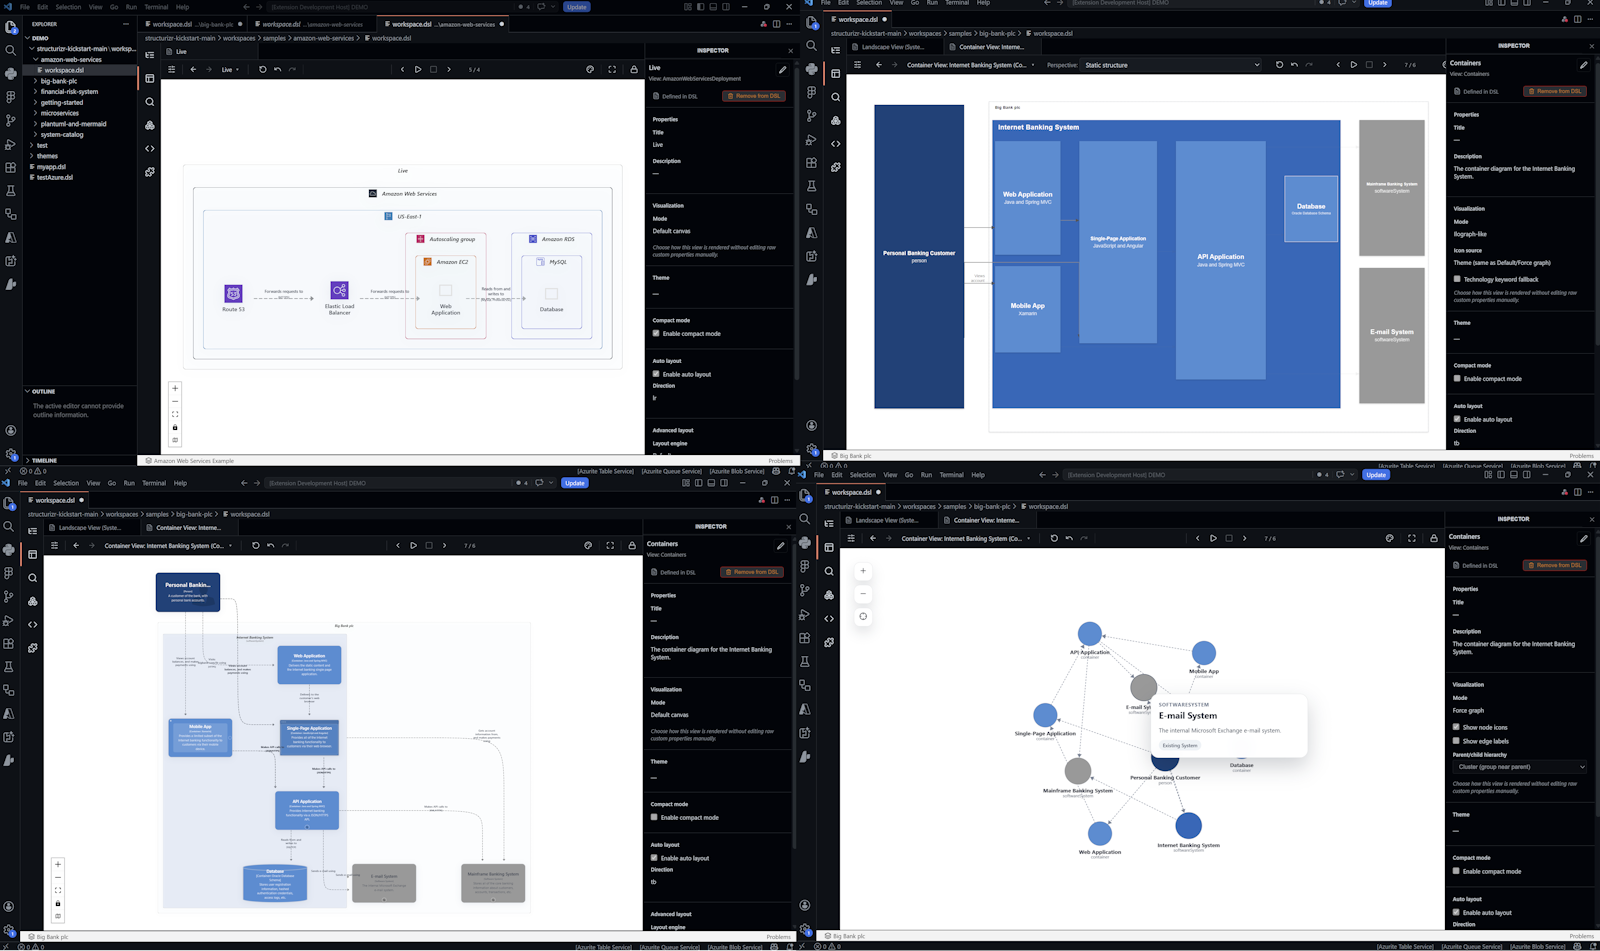The width and height of the screenshot is (1600, 951).
Task: Click Update button in bottom-right window
Action: coord(1376,475)
